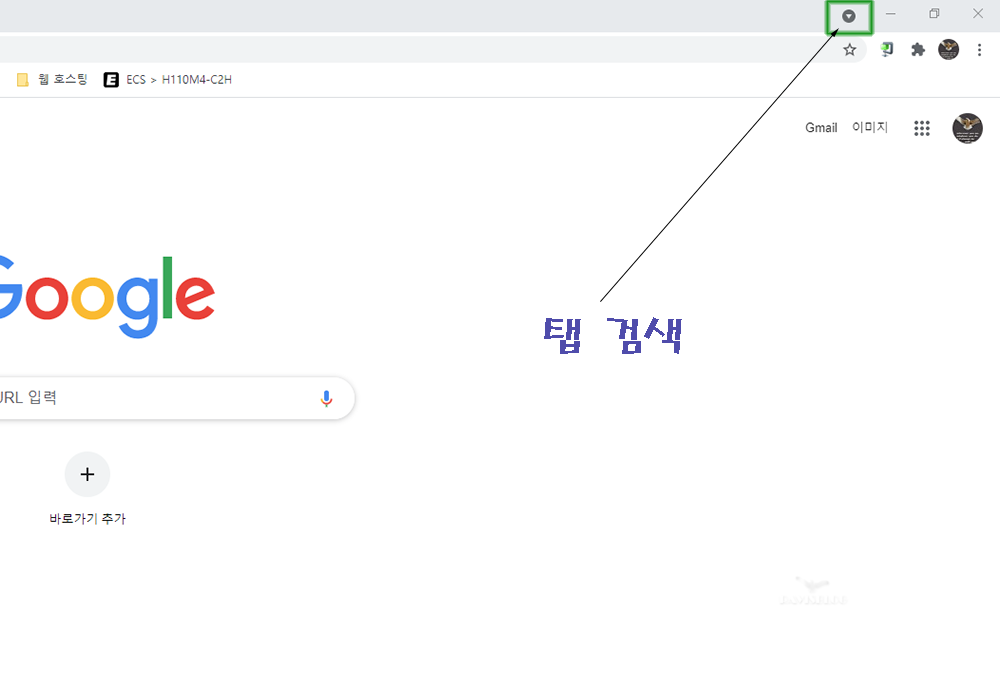Focus the Google search URL input box
Screen dimensions: 1000x691
tap(176, 398)
